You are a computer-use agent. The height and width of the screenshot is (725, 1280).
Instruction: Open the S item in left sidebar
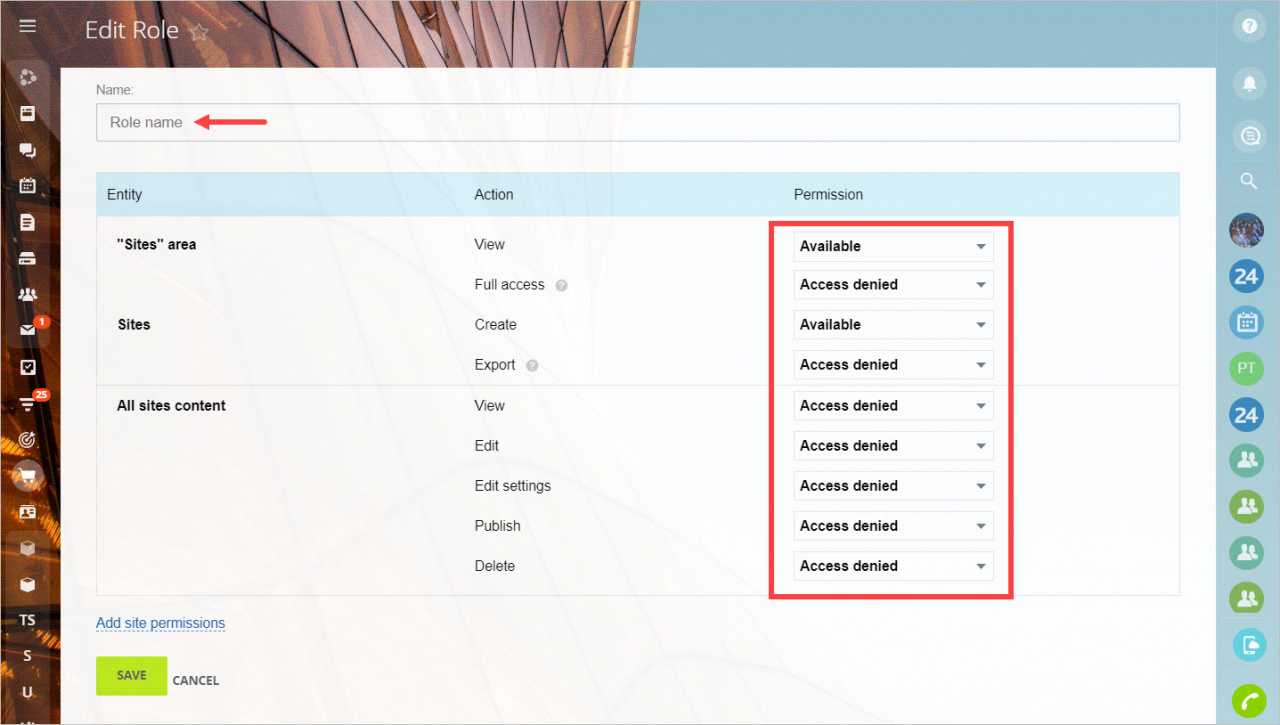pos(27,656)
